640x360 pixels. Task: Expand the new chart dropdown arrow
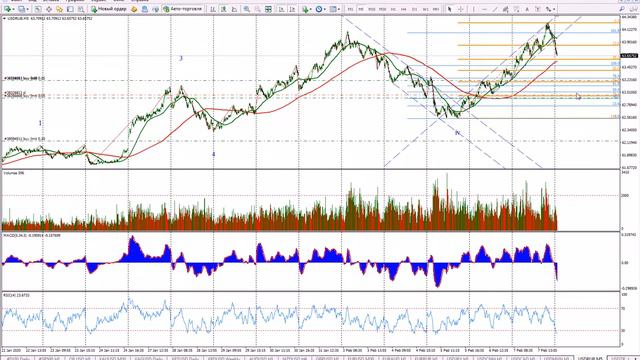13,9
